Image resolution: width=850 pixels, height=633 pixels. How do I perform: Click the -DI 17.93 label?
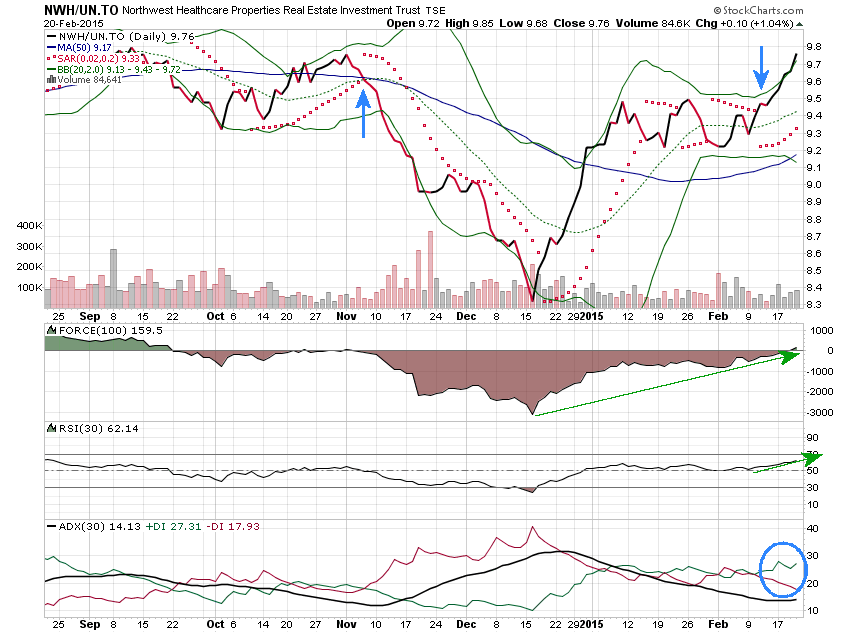pos(233,526)
